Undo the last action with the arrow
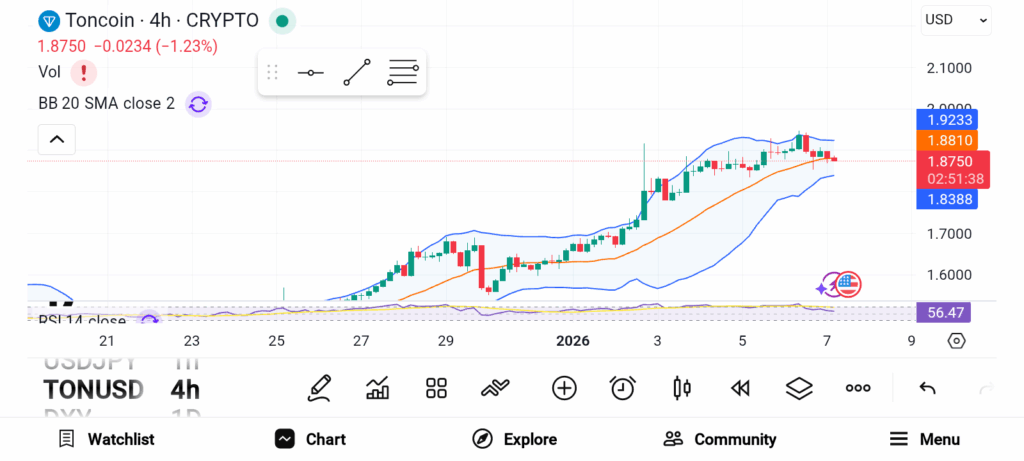The height and width of the screenshot is (461, 1024). tap(927, 388)
